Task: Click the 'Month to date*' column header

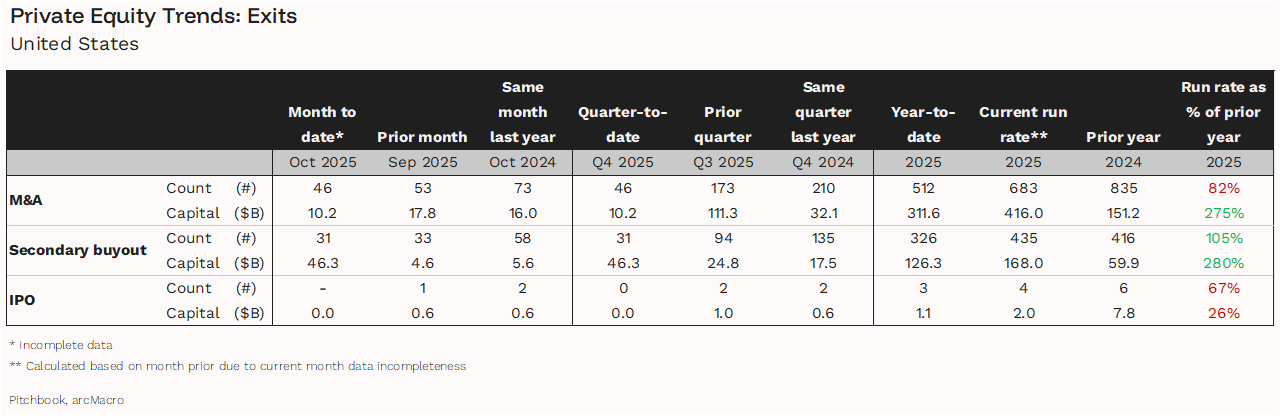Action: pos(321,124)
